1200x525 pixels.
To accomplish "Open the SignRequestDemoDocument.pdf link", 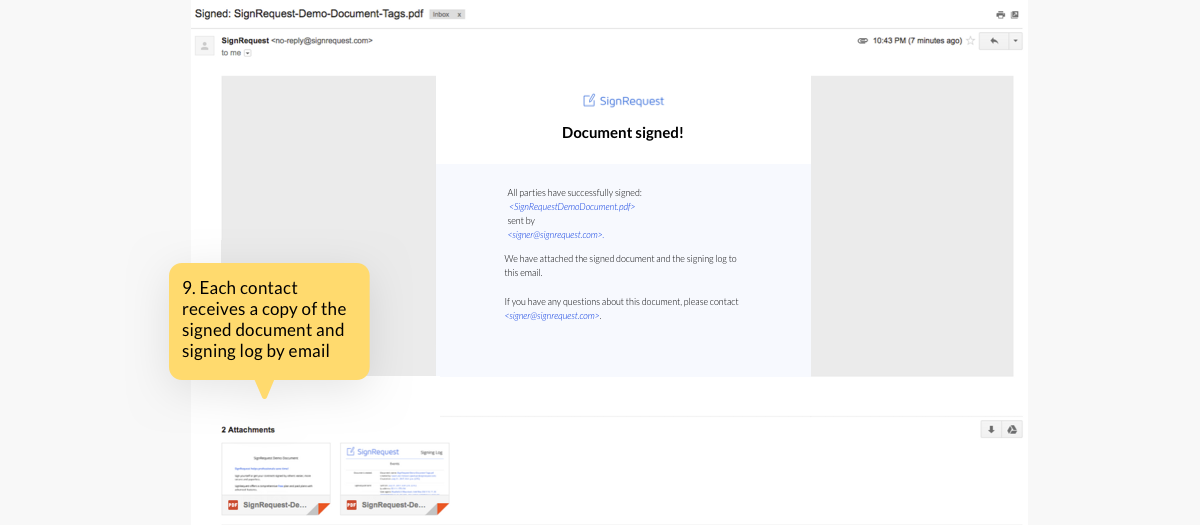I will (x=572, y=207).
